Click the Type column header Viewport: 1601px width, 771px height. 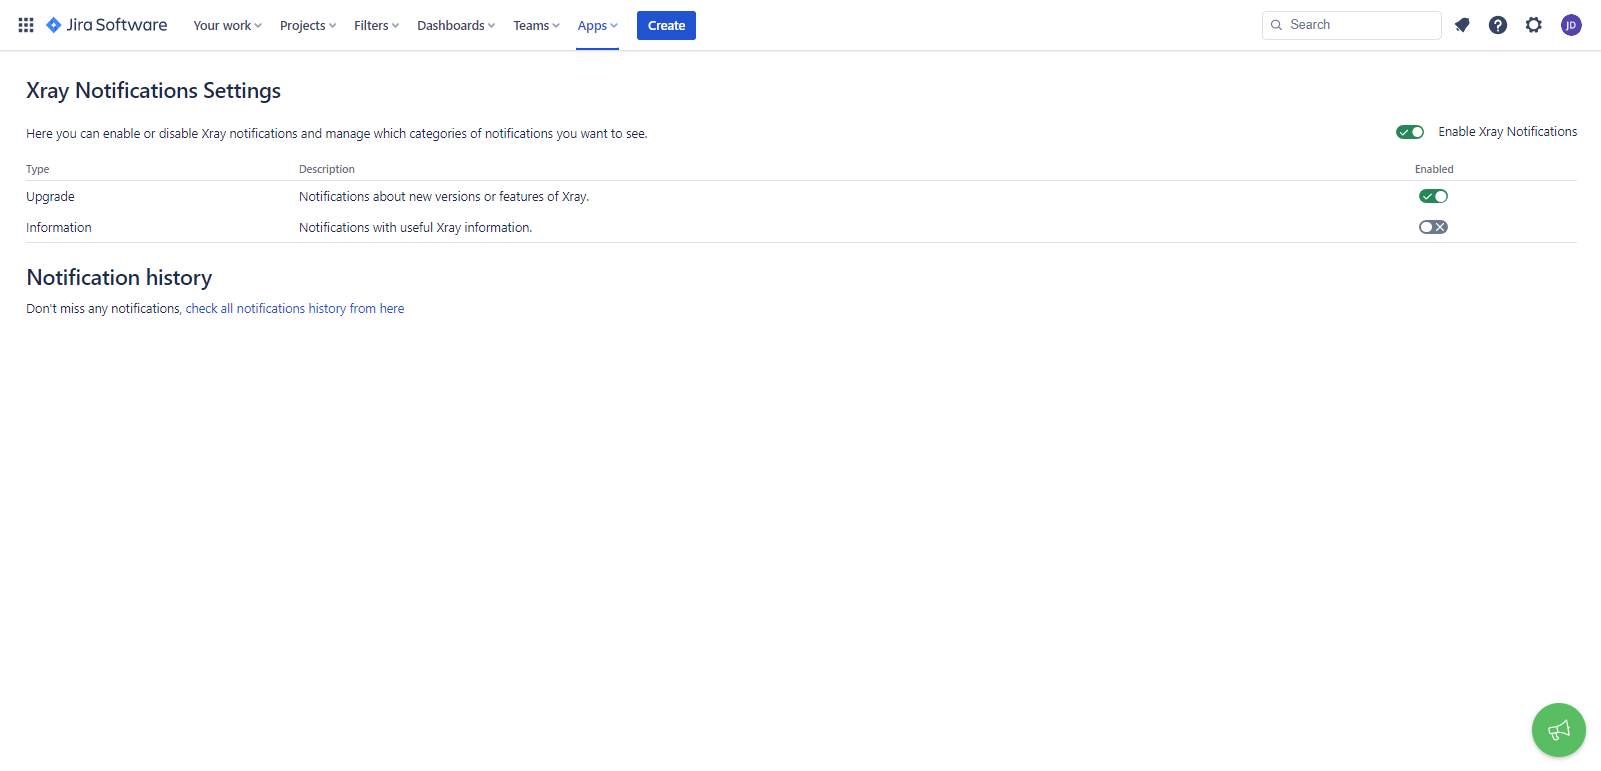[x=38, y=169]
